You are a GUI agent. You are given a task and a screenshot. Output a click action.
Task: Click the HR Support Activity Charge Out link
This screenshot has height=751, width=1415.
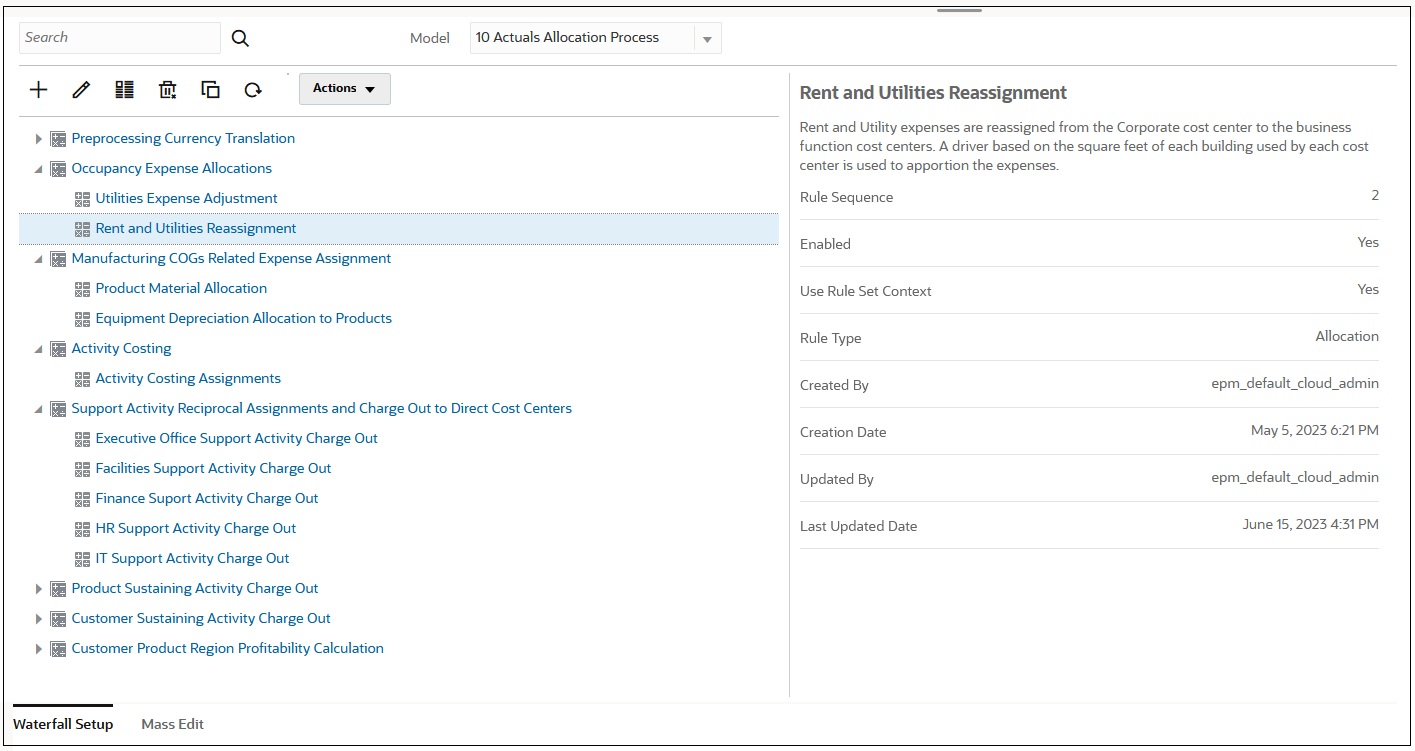[194, 528]
